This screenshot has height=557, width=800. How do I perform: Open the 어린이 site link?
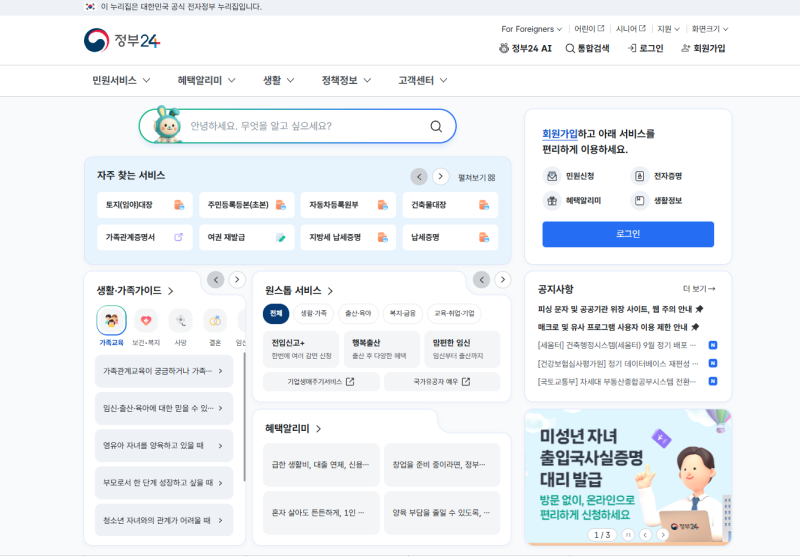[589, 29]
